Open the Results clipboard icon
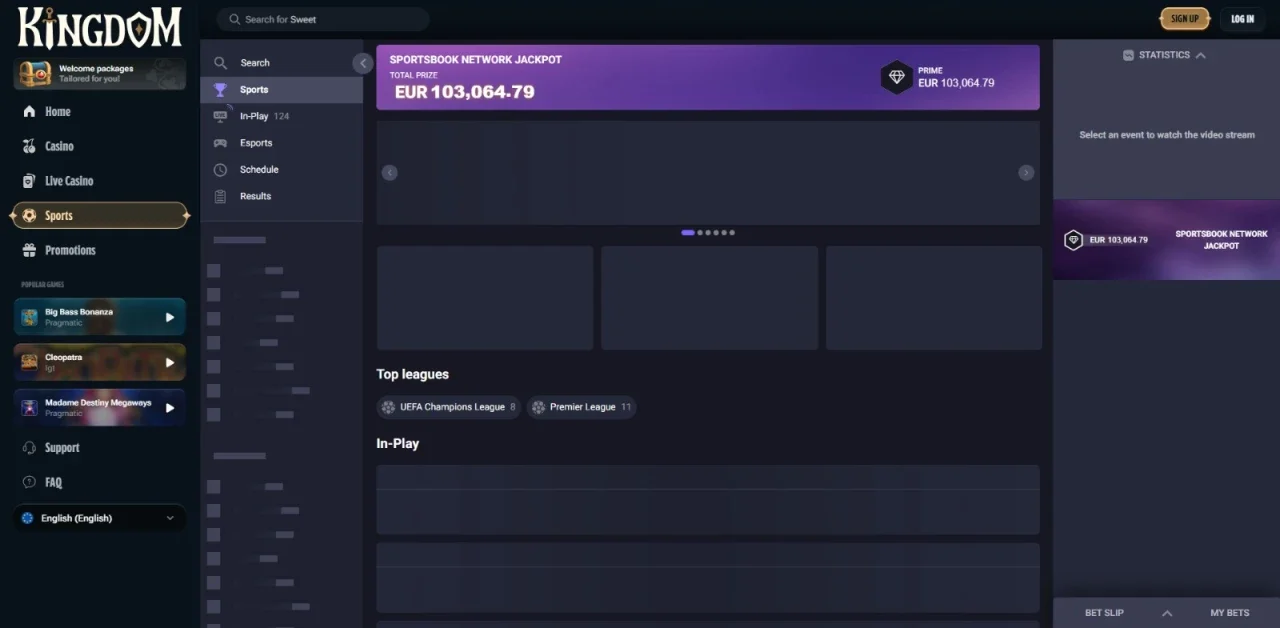This screenshot has height=628, width=1280. point(220,196)
